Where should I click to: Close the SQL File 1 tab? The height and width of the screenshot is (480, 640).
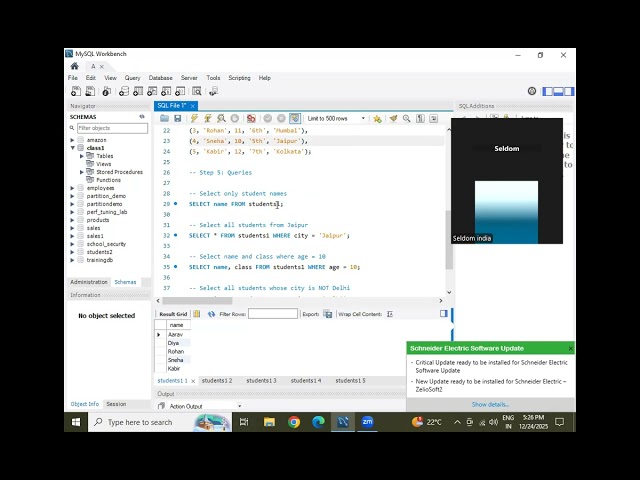click(193, 106)
